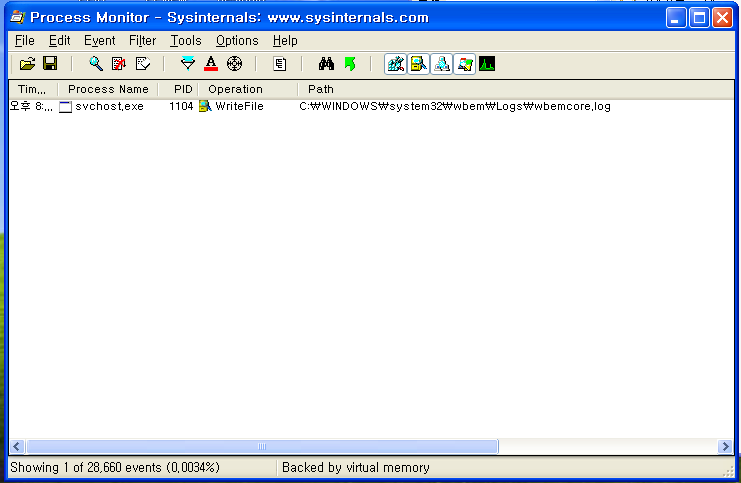Viewport: 741px width, 483px height.
Task: Maximize the Process Monitor window
Action: coord(699,18)
